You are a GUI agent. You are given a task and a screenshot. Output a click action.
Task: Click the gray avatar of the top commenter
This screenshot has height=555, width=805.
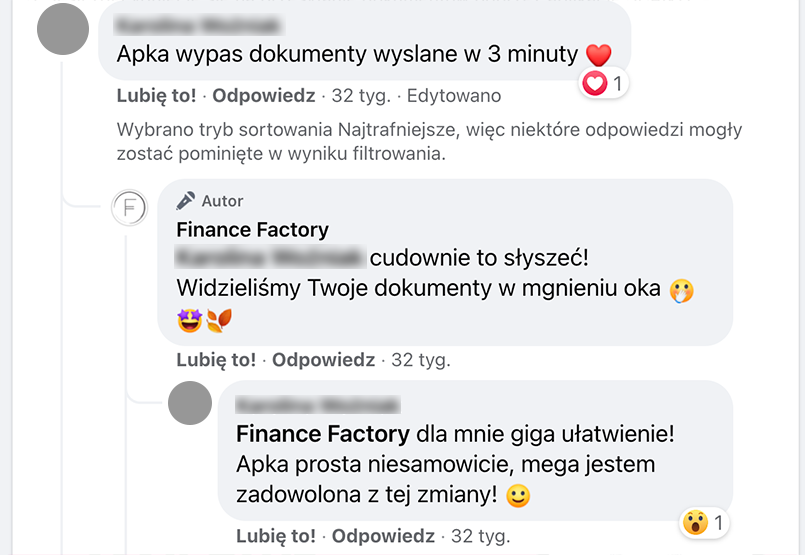[x=63, y=29]
